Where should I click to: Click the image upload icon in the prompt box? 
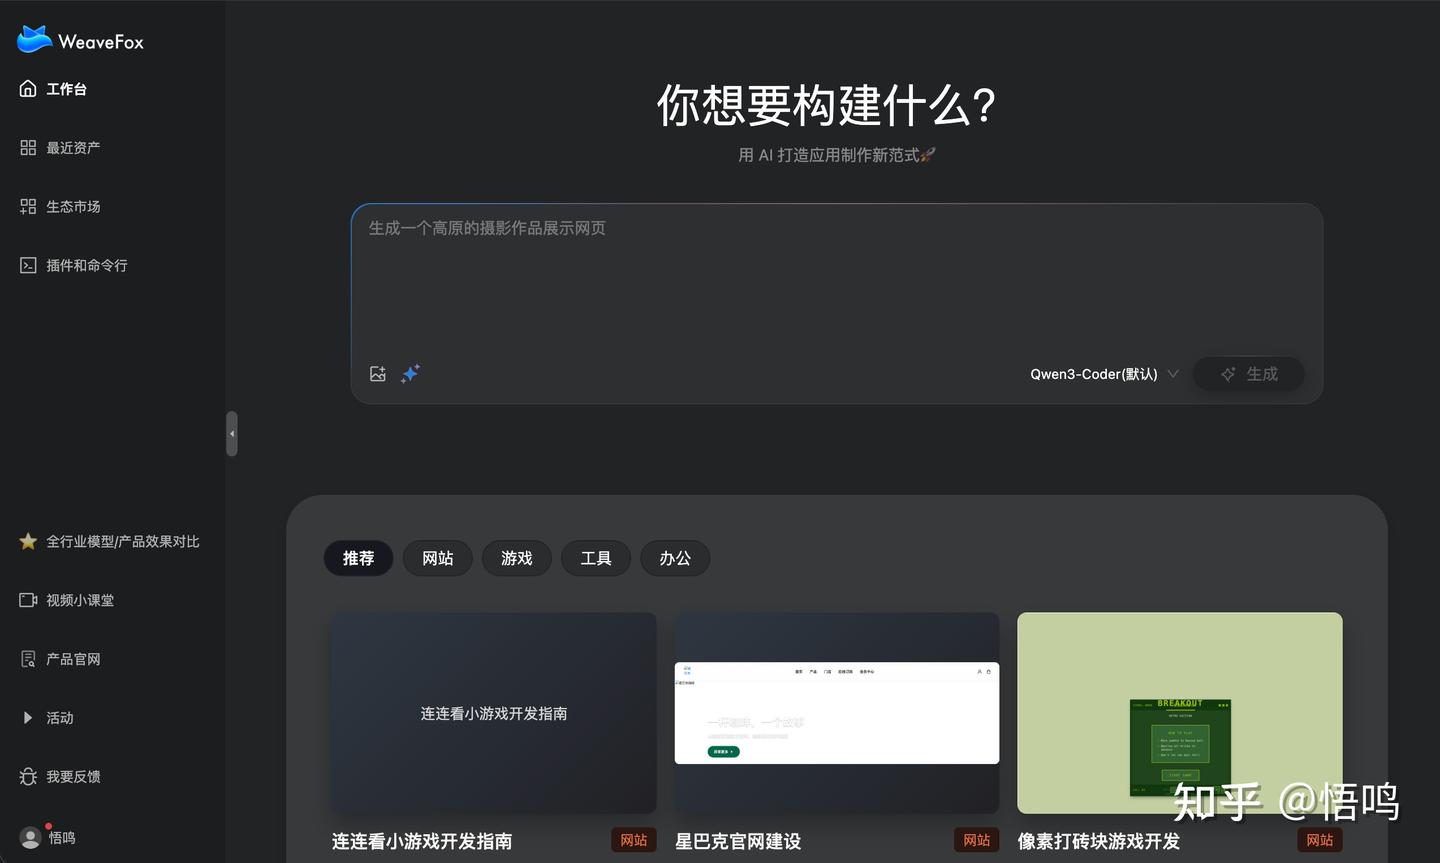pos(378,373)
